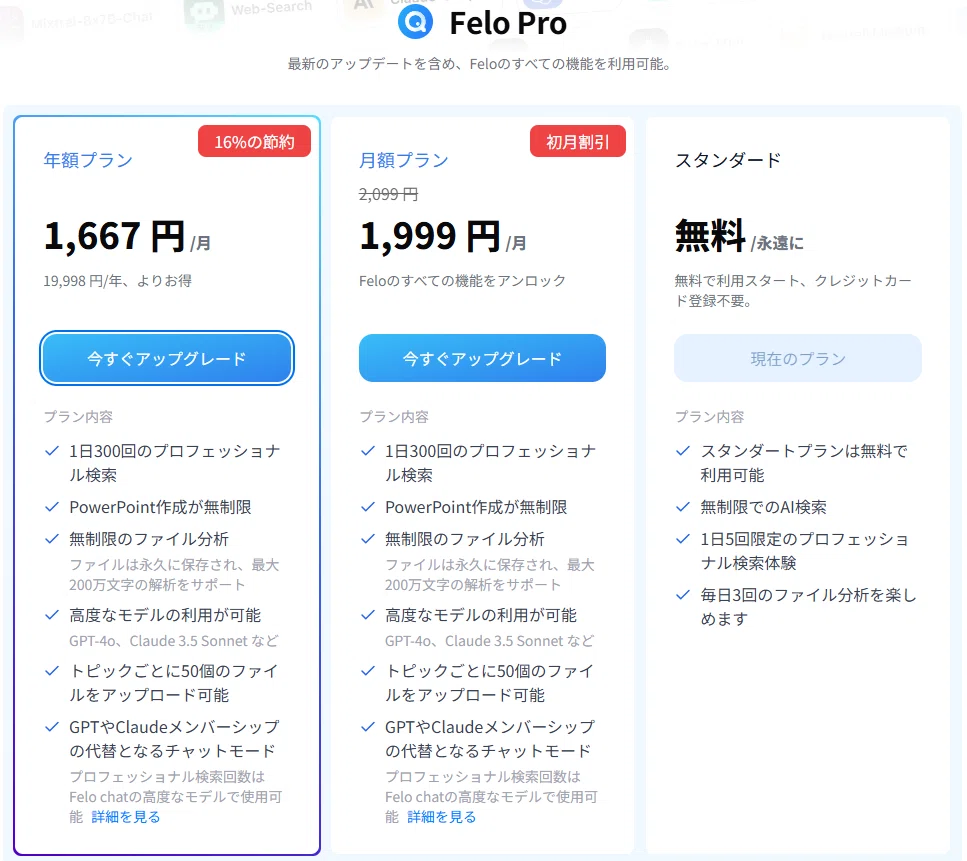The height and width of the screenshot is (861, 967).
Task: Click the monthly plan upgrade button
Action: (x=482, y=358)
